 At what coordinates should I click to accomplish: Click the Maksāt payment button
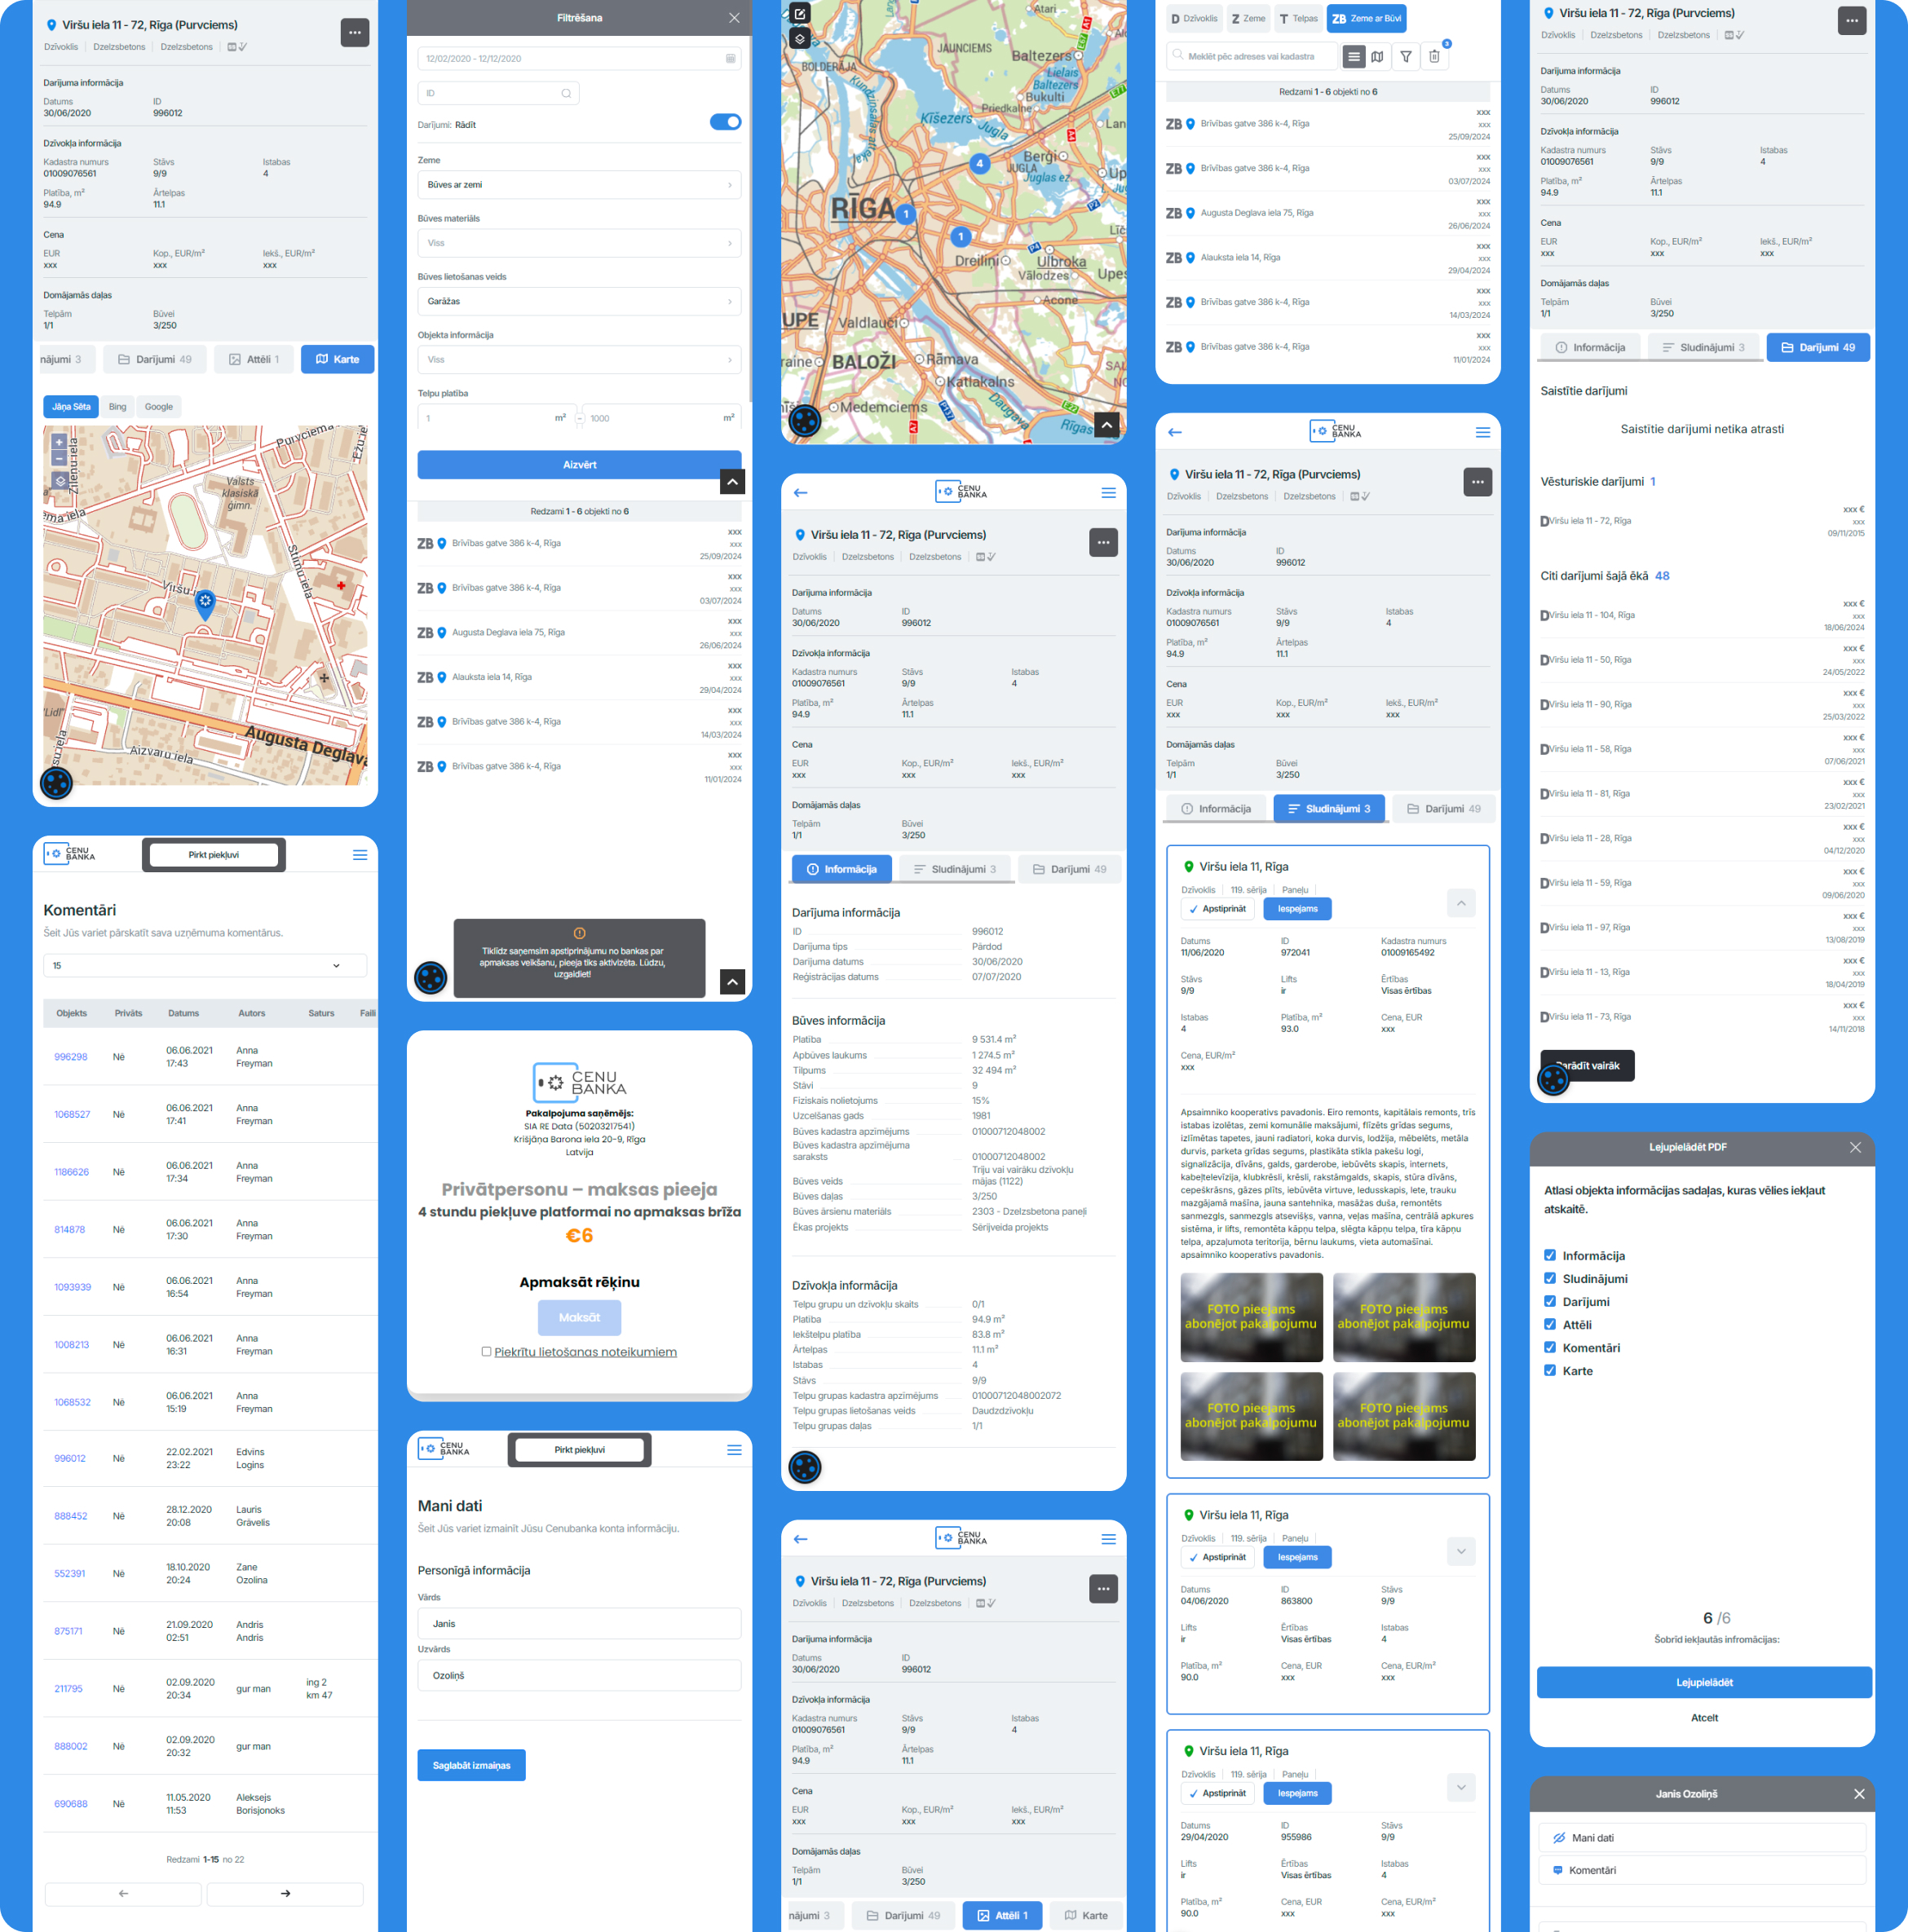click(x=579, y=1317)
